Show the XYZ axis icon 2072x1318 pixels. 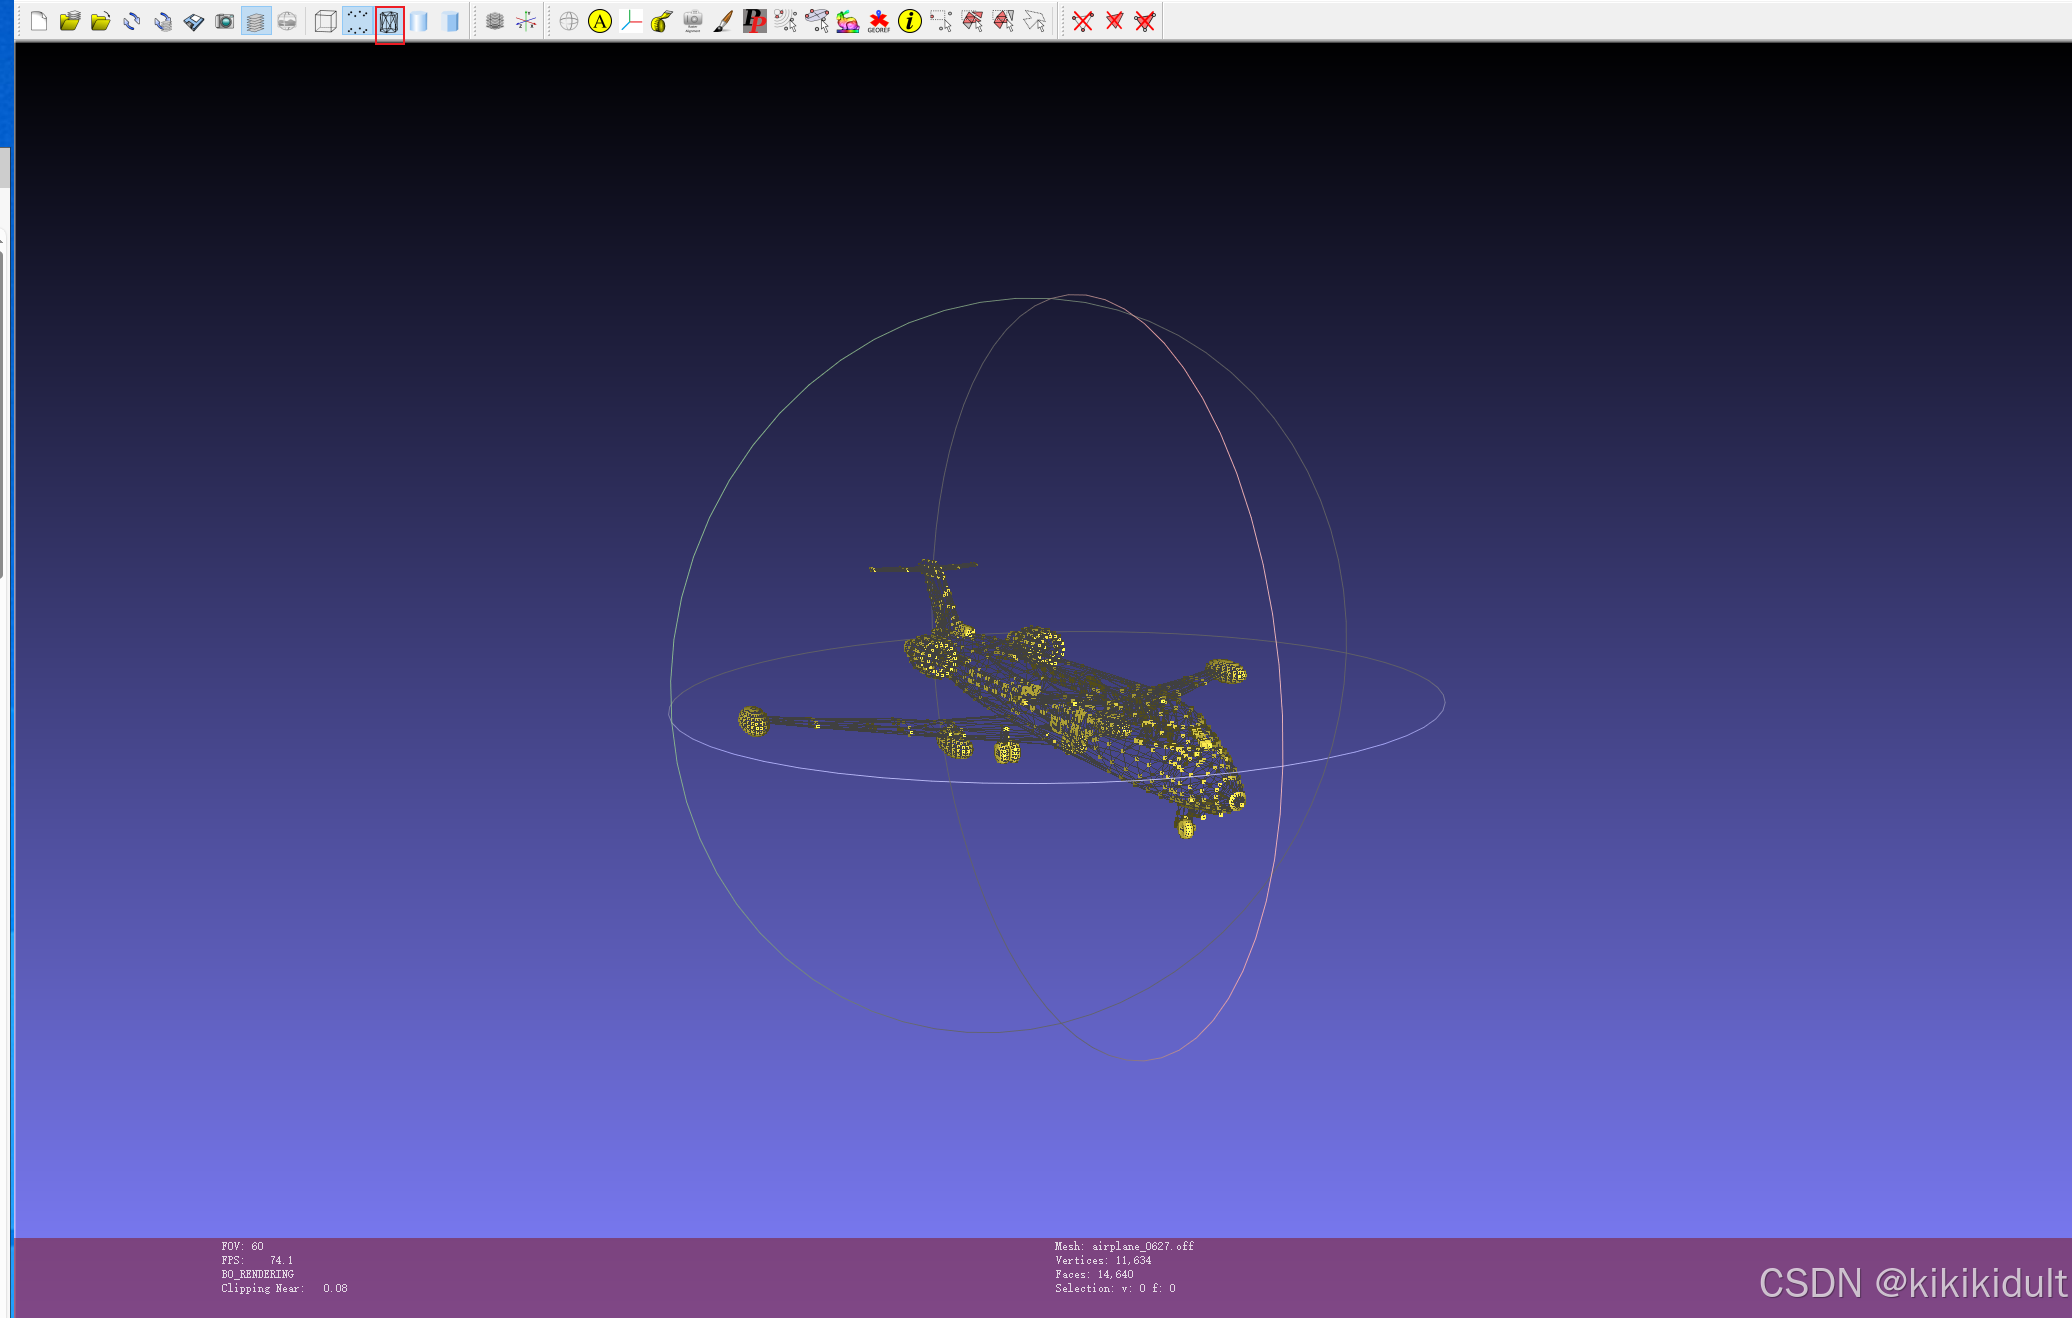[x=526, y=21]
